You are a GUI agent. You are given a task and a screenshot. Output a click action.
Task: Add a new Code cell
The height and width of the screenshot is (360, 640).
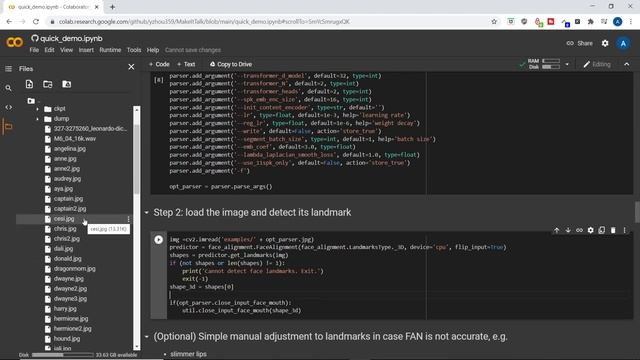click(x=159, y=64)
